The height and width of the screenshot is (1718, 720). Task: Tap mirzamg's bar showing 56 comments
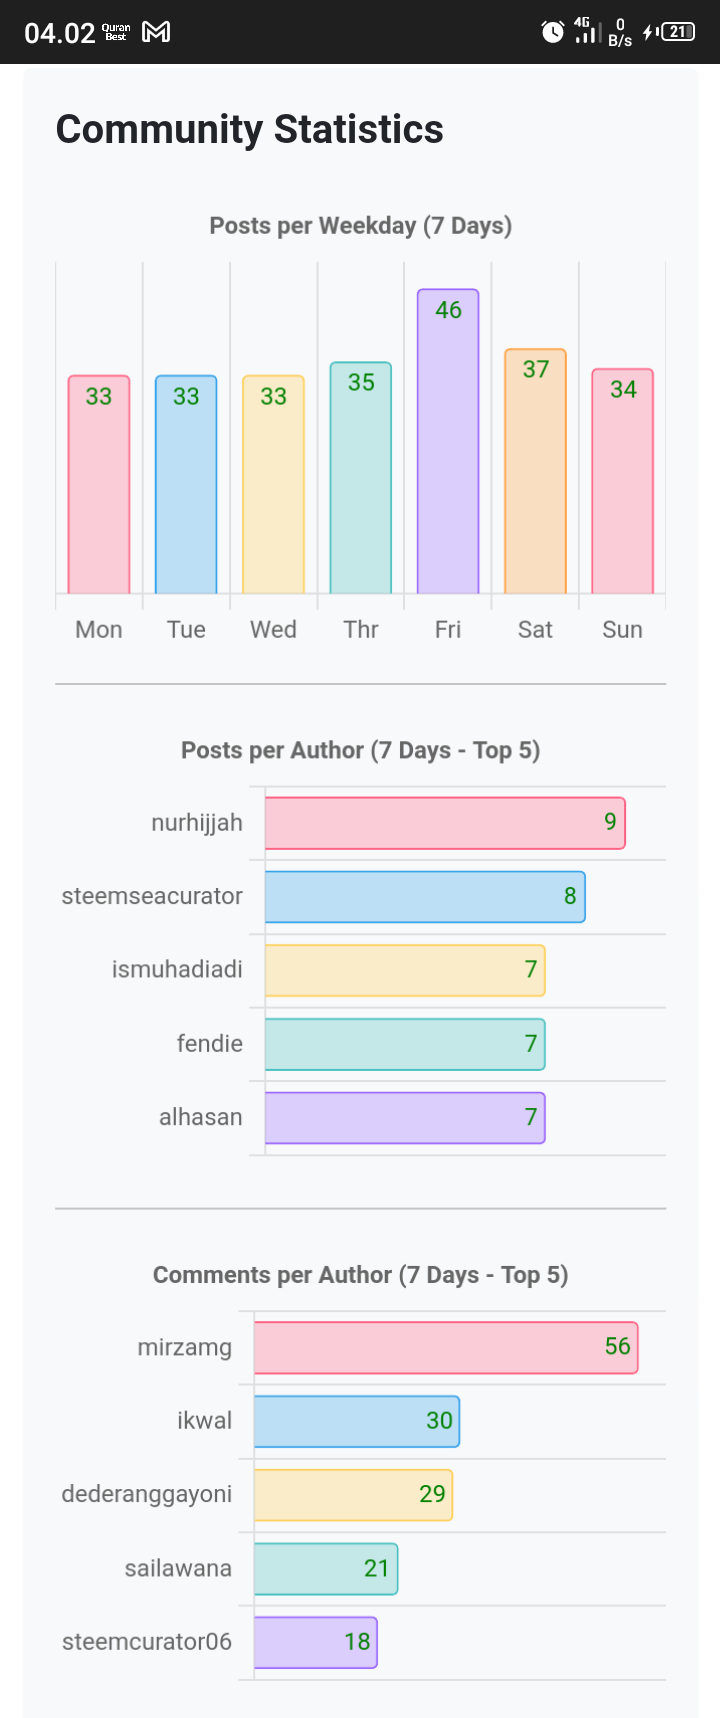[446, 1347]
